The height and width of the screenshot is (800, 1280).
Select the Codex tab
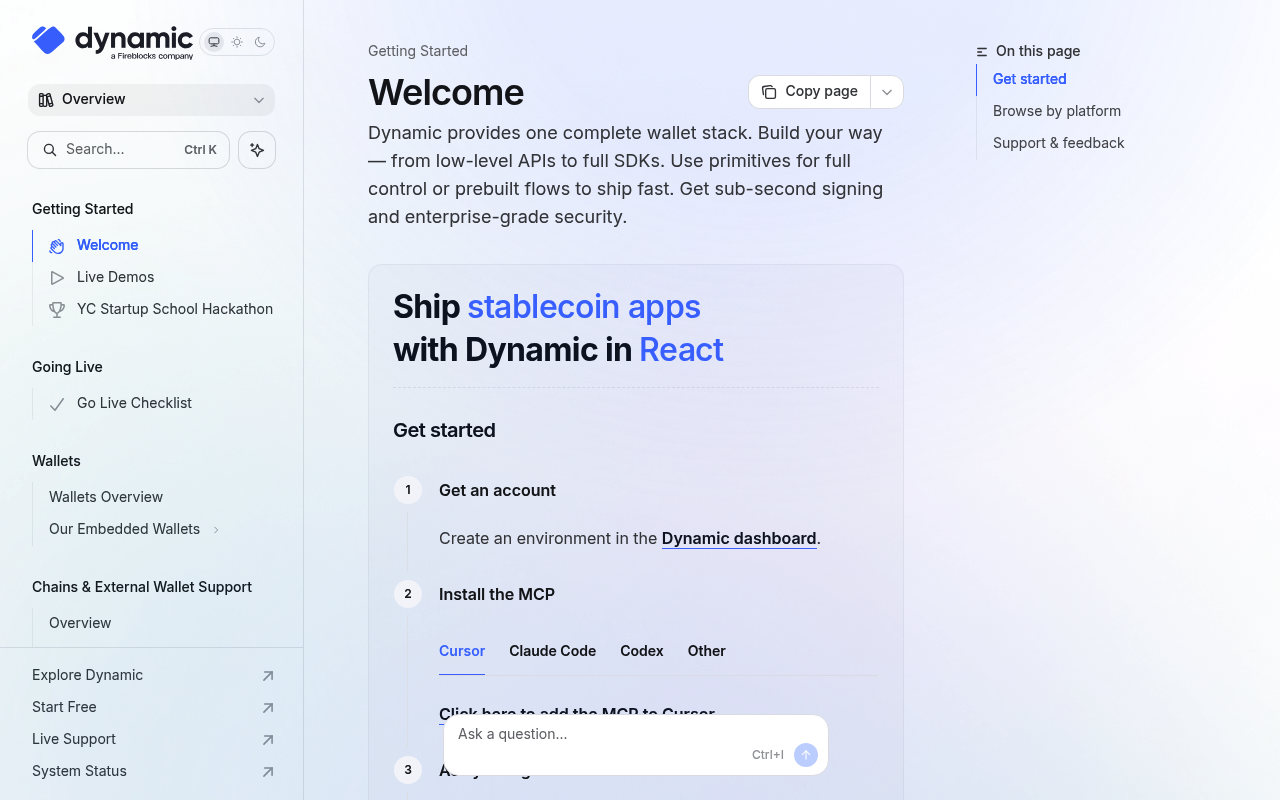tap(642, 651)
